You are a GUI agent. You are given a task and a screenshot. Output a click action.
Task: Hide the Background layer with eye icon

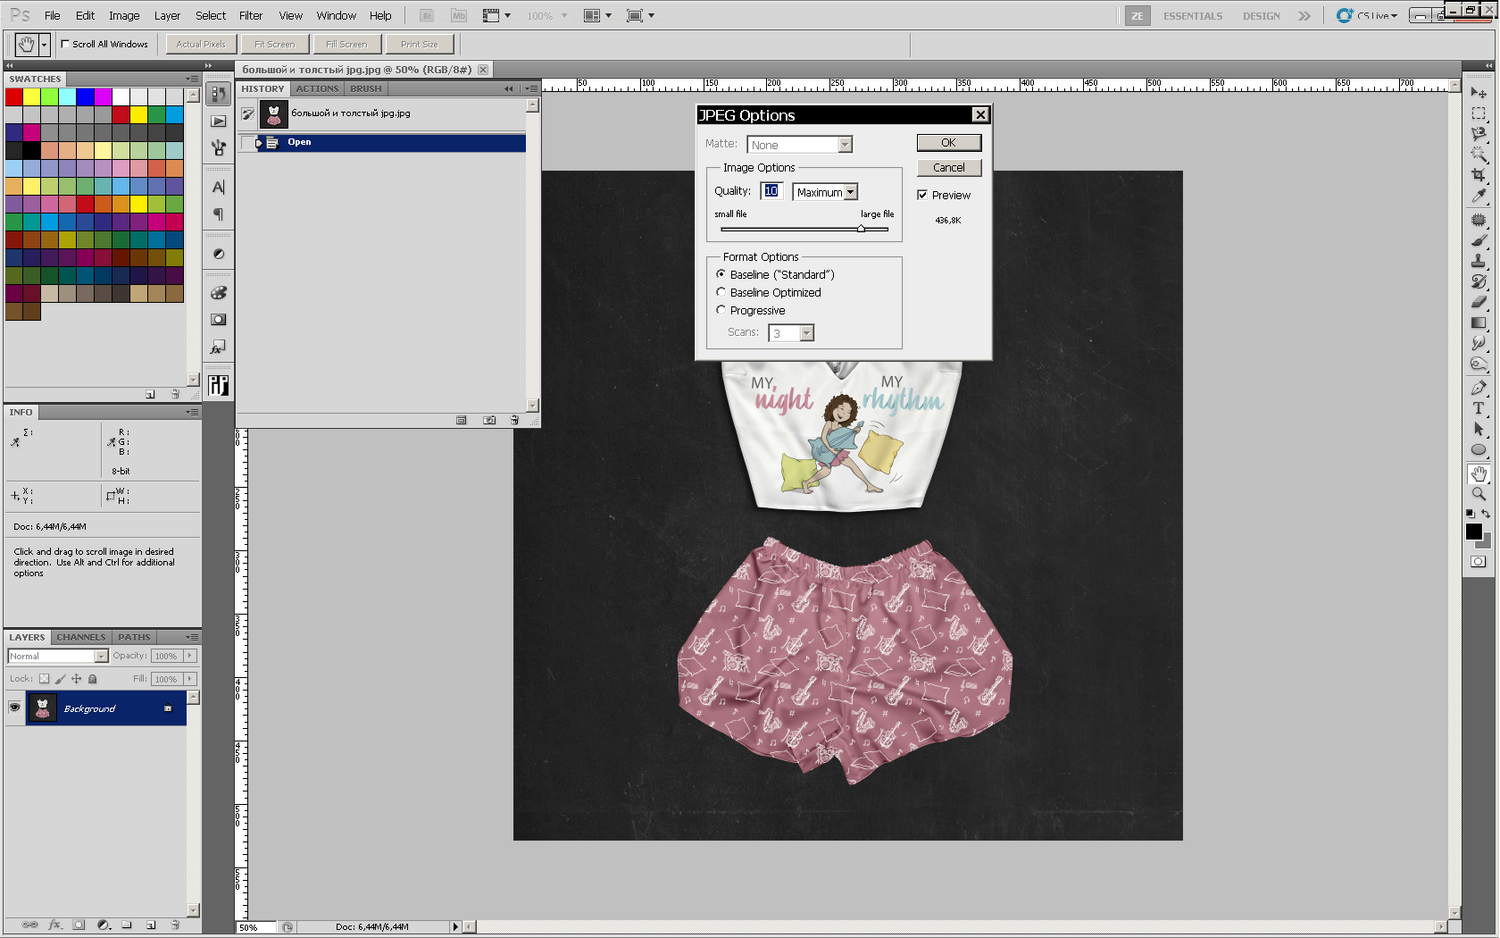14,708
